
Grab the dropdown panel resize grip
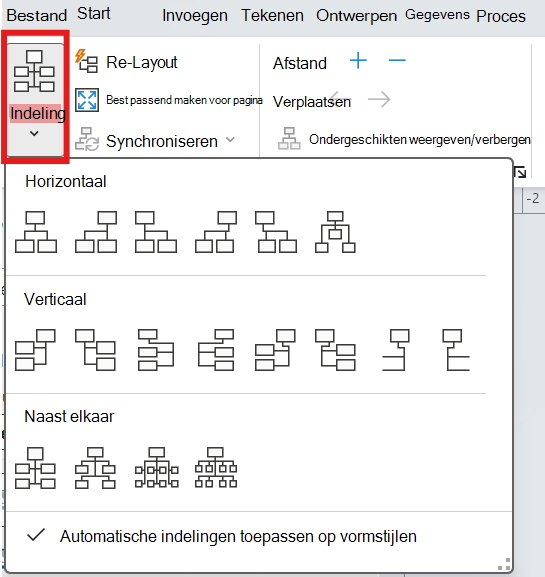click(504, 564)
